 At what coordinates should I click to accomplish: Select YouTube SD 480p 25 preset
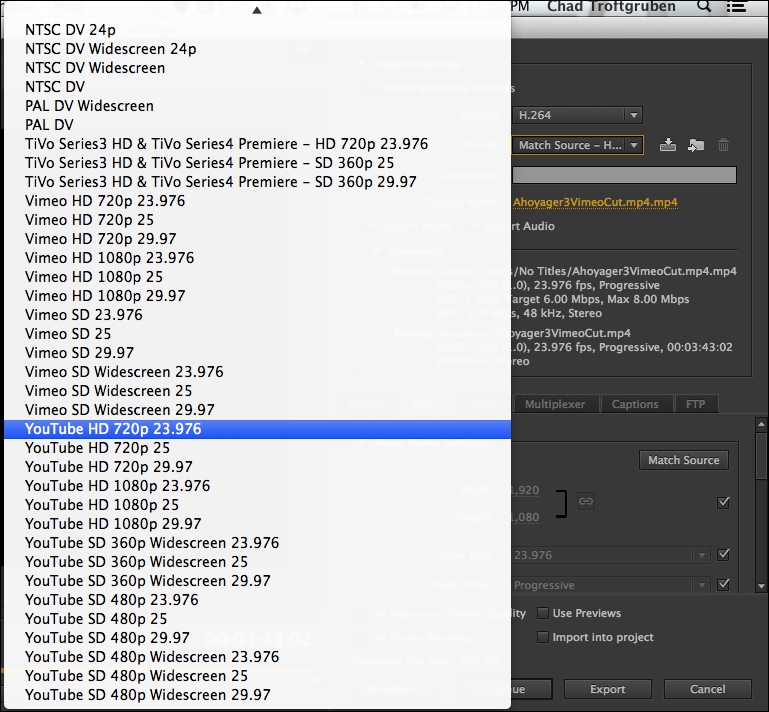pyautogui.click(x=257, y=619)
